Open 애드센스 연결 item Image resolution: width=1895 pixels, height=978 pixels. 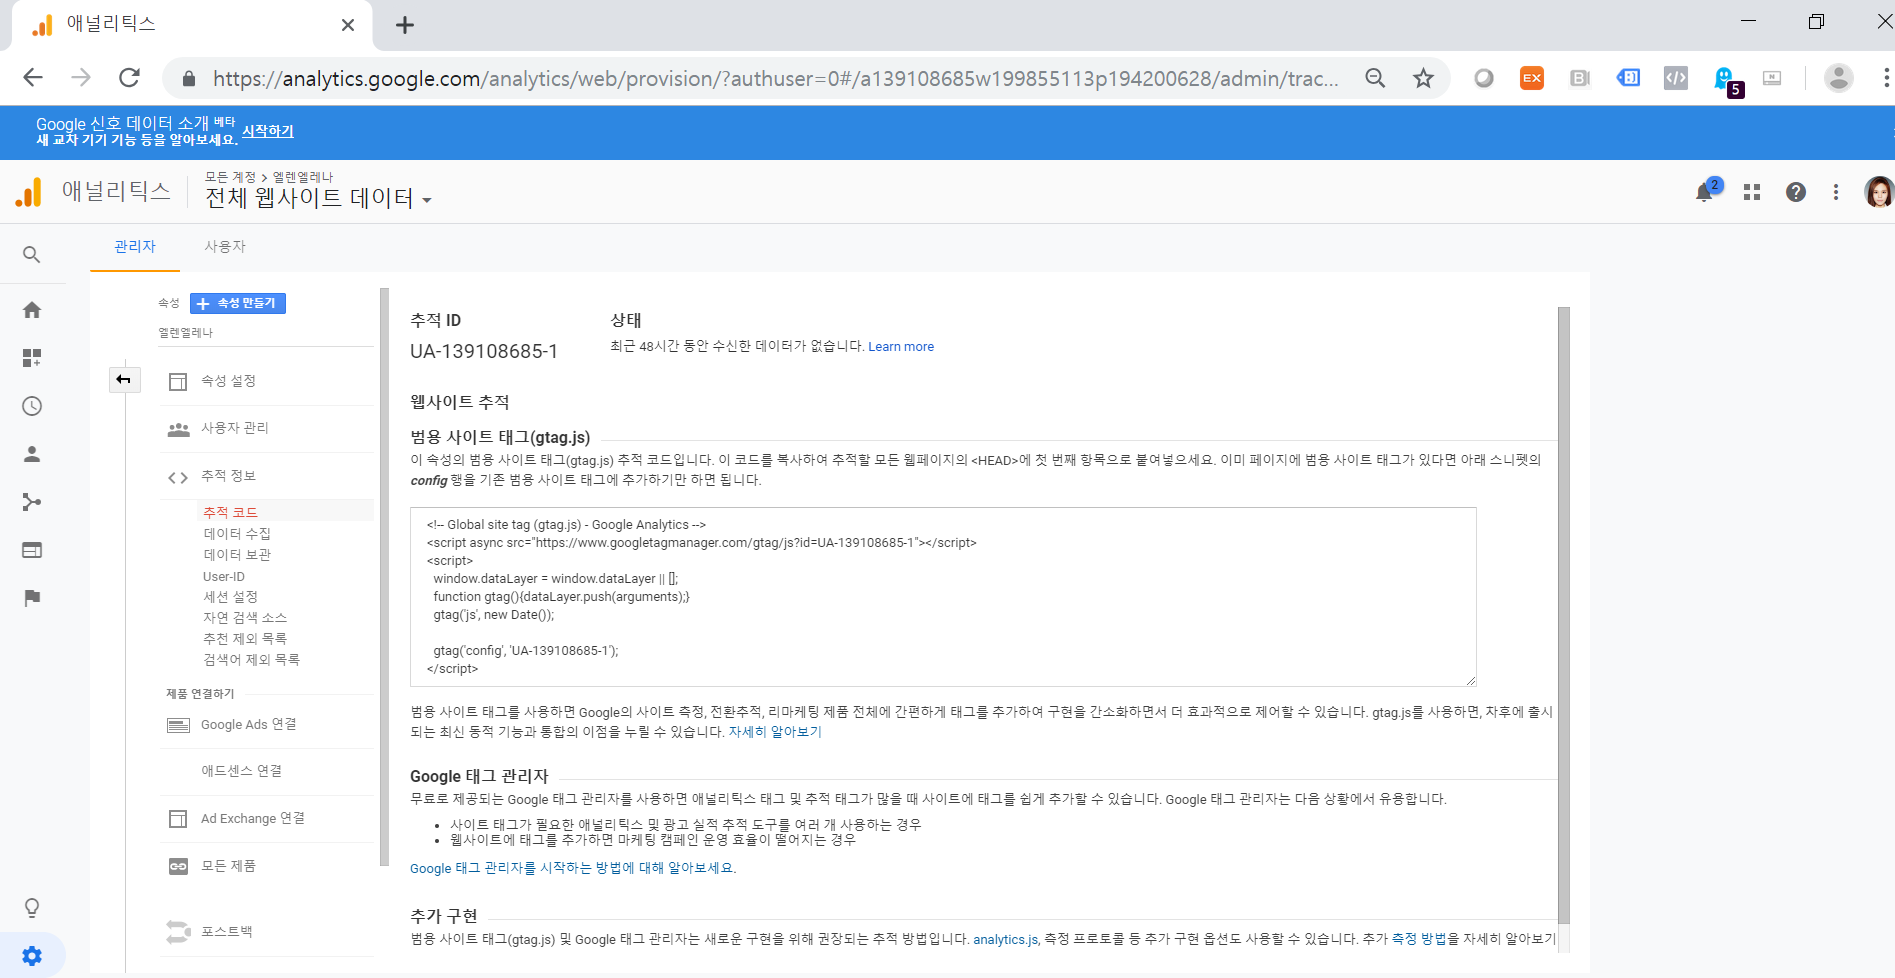(265, 771)
